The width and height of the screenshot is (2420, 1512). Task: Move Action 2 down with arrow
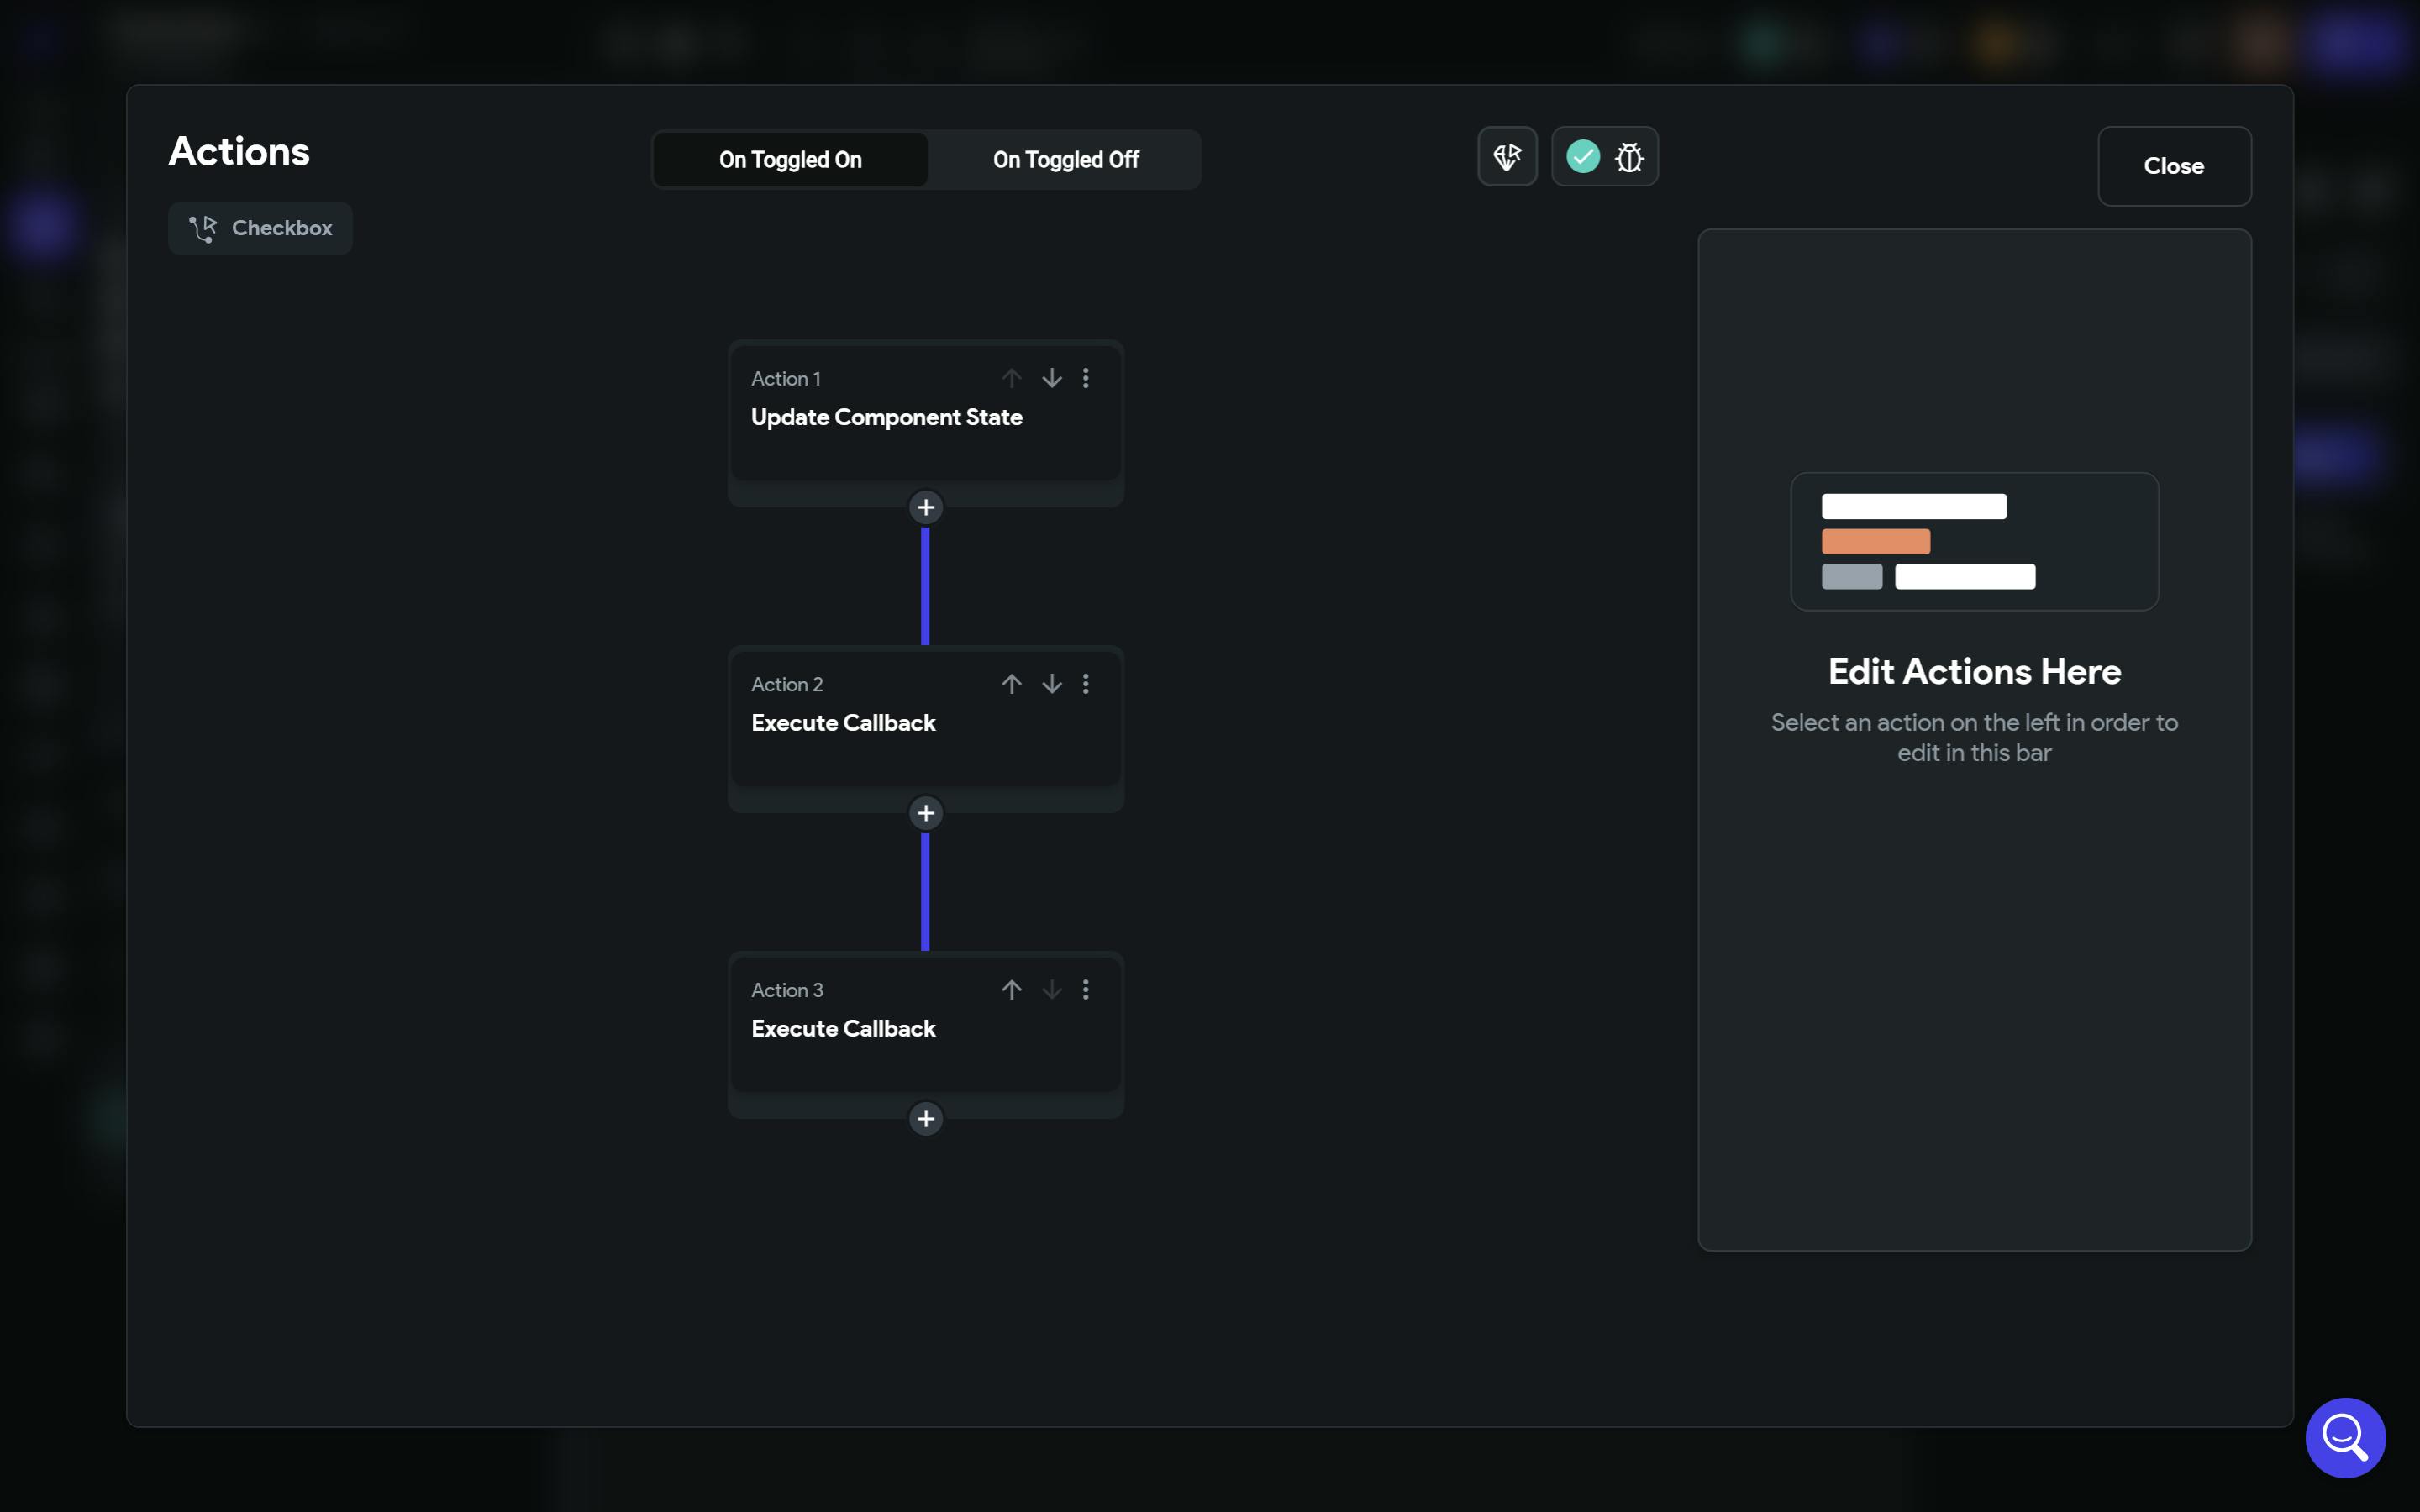pyautogui.click(x=1051, y=684)
